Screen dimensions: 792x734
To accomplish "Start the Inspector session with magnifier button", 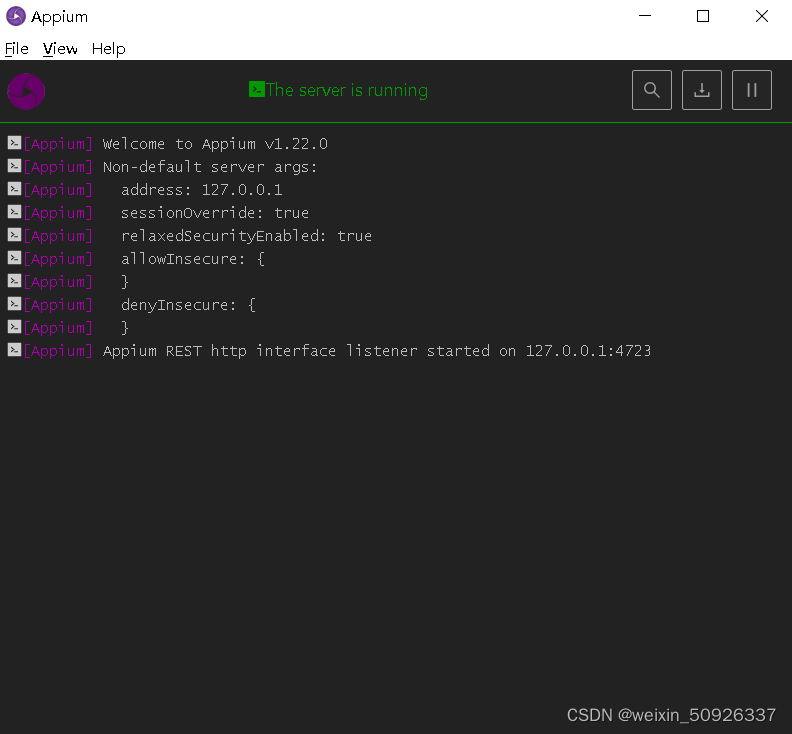I will click(x=652, y=90).
